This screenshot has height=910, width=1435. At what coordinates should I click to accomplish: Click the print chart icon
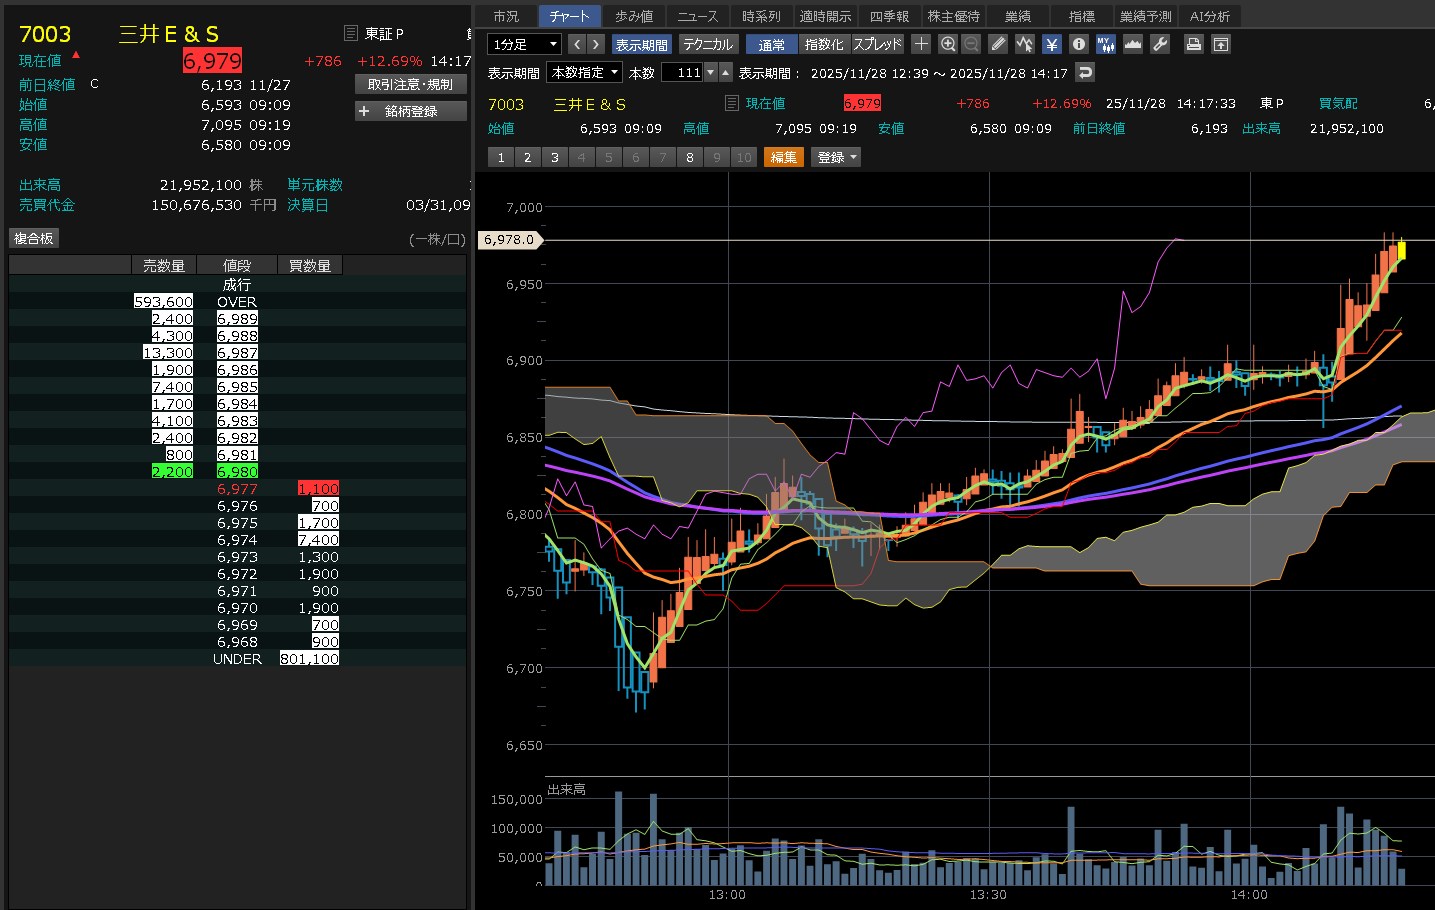1193,44
